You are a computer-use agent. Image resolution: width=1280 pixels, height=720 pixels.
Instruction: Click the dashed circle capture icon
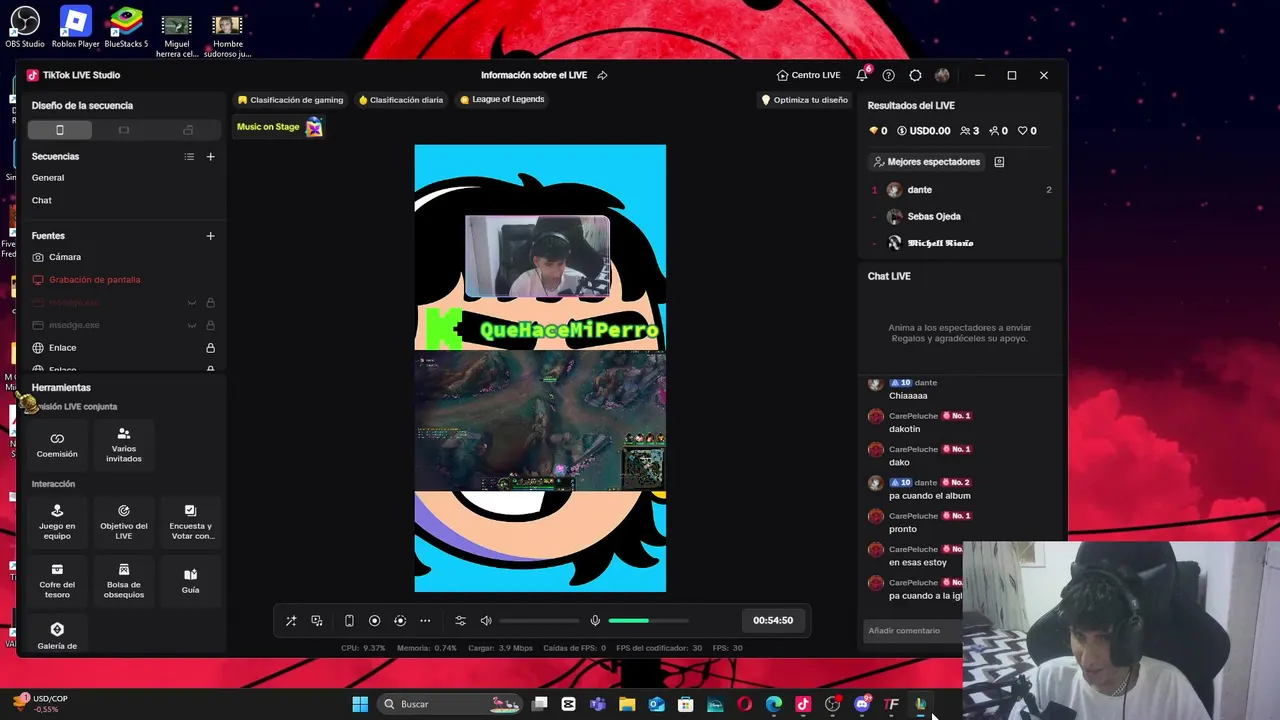click(400, 620)
